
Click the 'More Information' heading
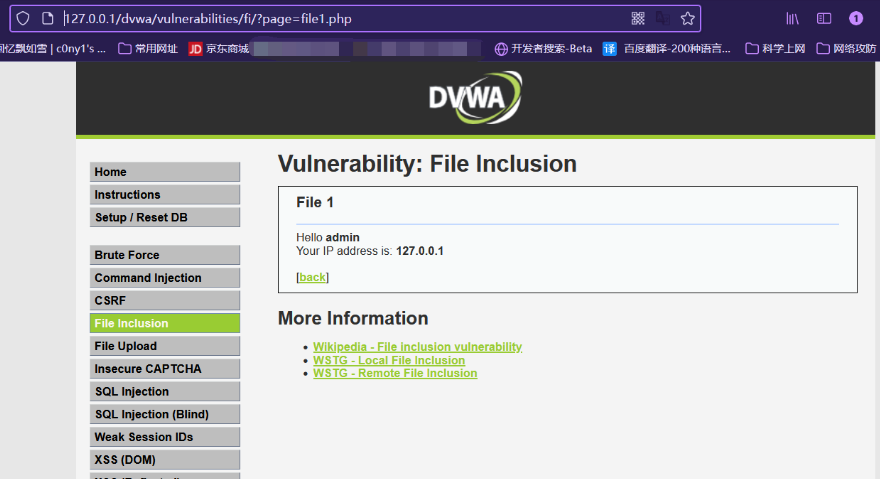click(353, 318)
